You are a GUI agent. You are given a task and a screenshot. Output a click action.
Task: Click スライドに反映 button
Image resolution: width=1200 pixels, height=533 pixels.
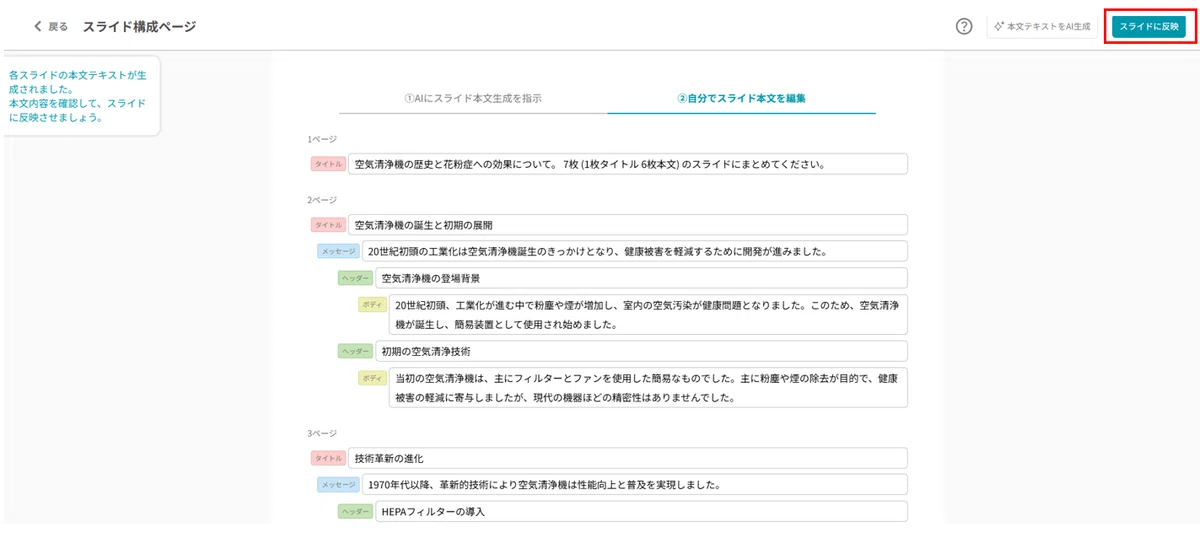[x=1149, y=27]
